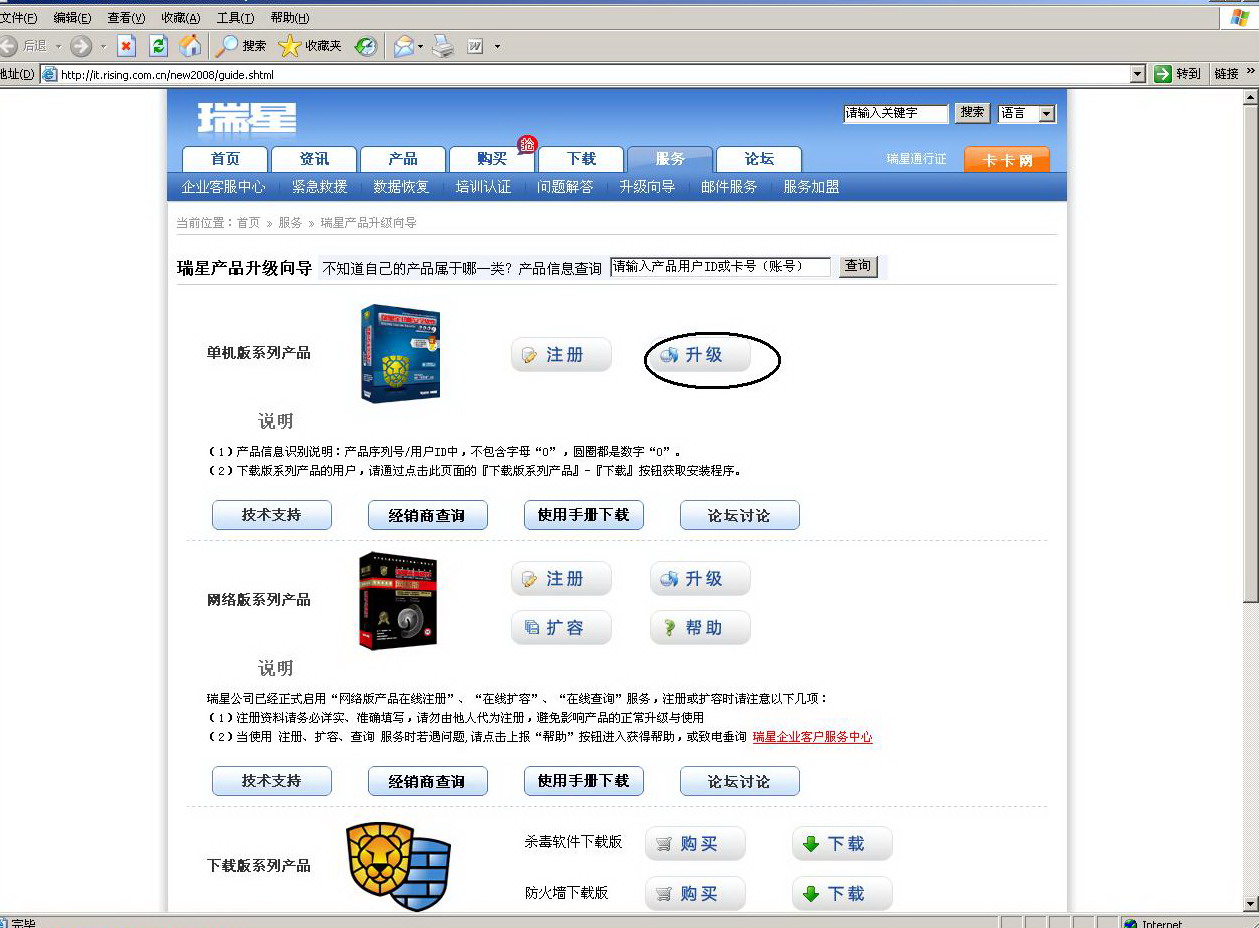
Task: Click the 扩容 button
Action: pyautogui.click(x=561, y=628)
